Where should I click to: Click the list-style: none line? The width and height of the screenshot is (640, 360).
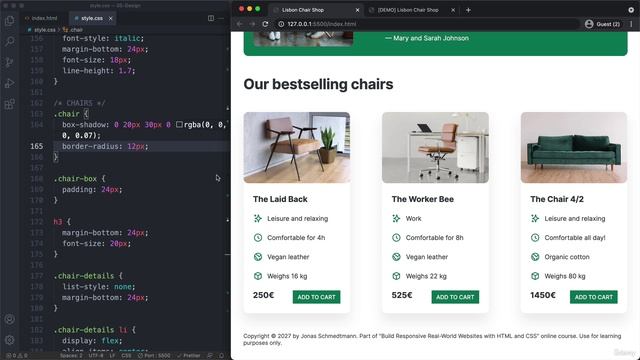(x=98, y=287)
